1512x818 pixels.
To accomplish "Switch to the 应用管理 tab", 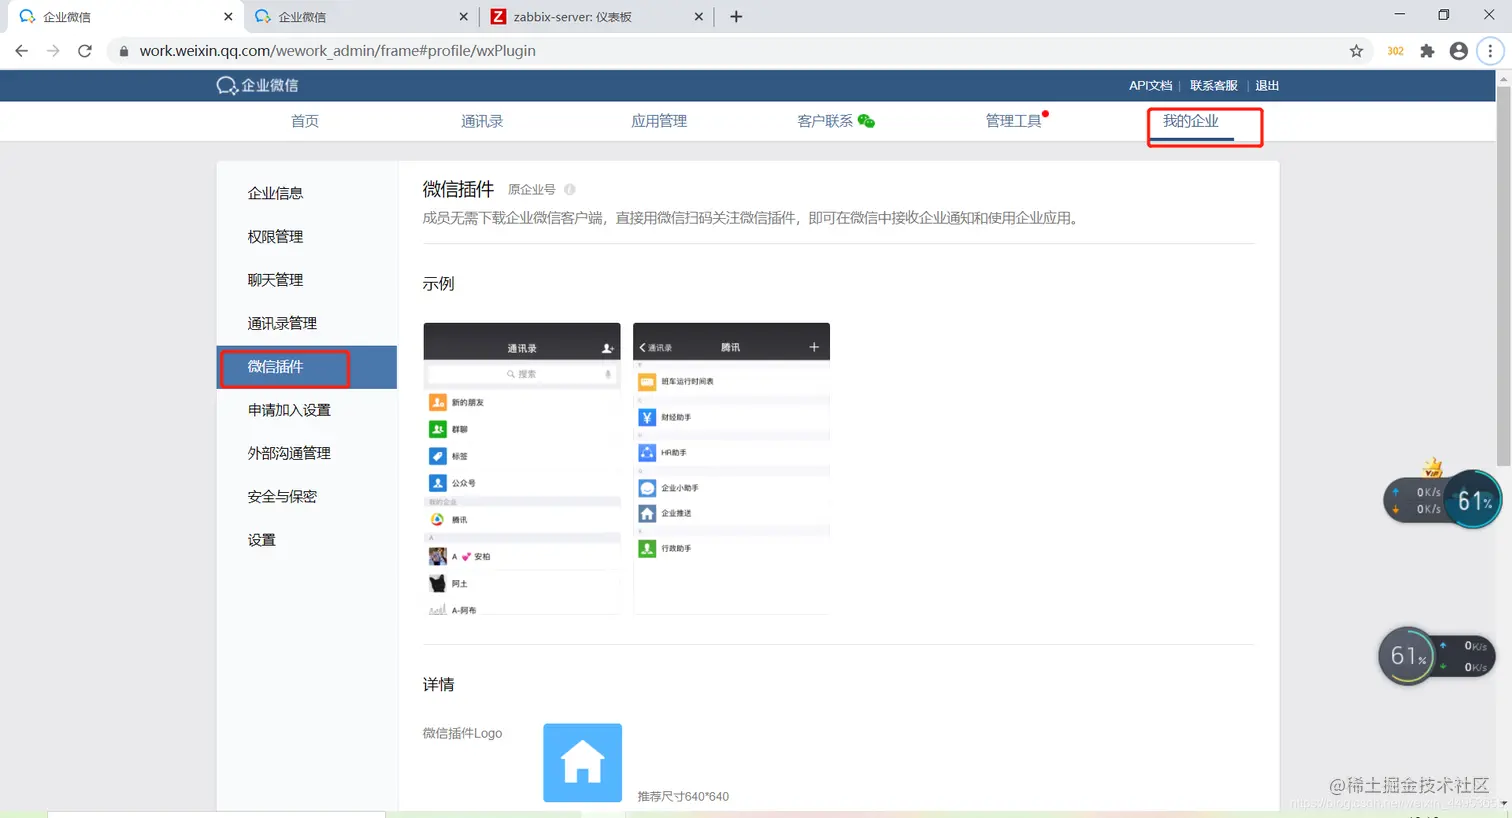I will (x=659, y=121).
